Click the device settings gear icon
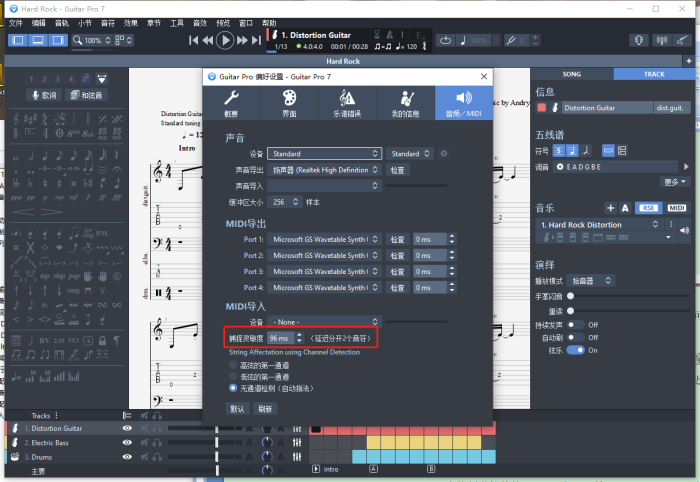Screen dimensions: 700x482 (x=443, y=154)
